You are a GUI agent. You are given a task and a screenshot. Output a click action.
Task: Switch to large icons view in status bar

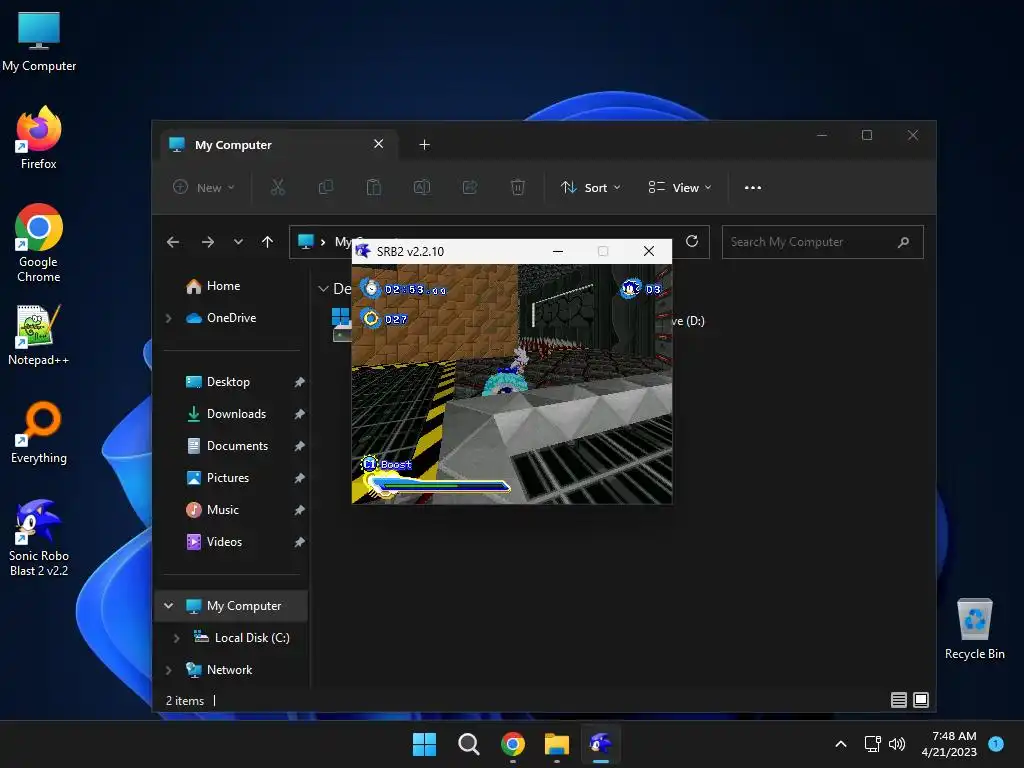pos(921,700)
